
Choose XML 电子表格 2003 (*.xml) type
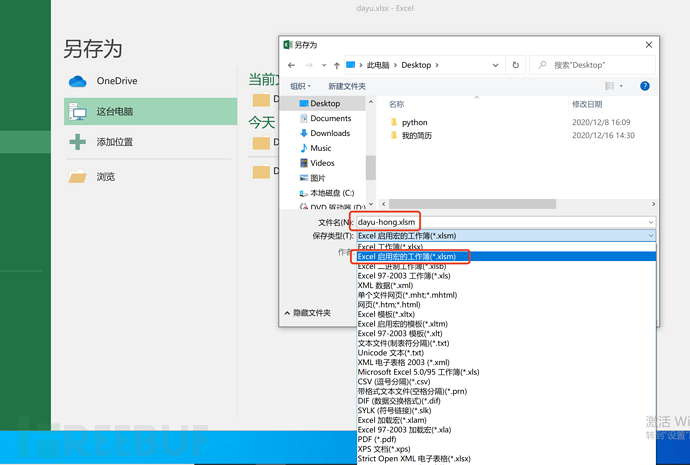tap(506, 362)
